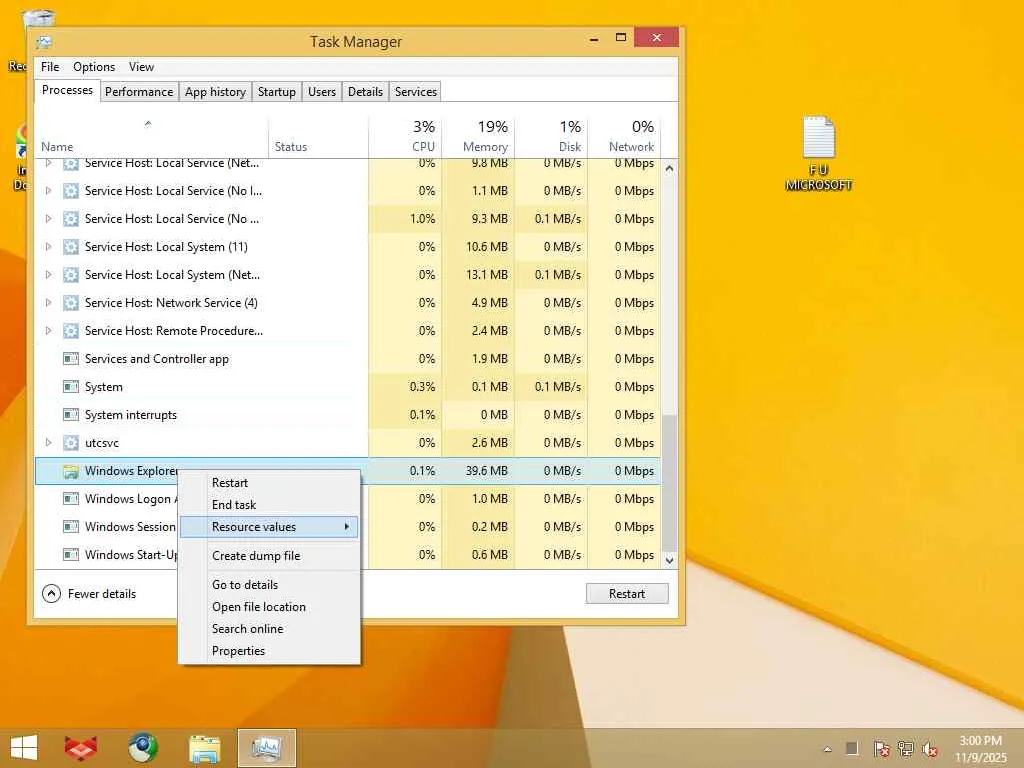
Task: Open the View menu
Action: coord(141,67)
